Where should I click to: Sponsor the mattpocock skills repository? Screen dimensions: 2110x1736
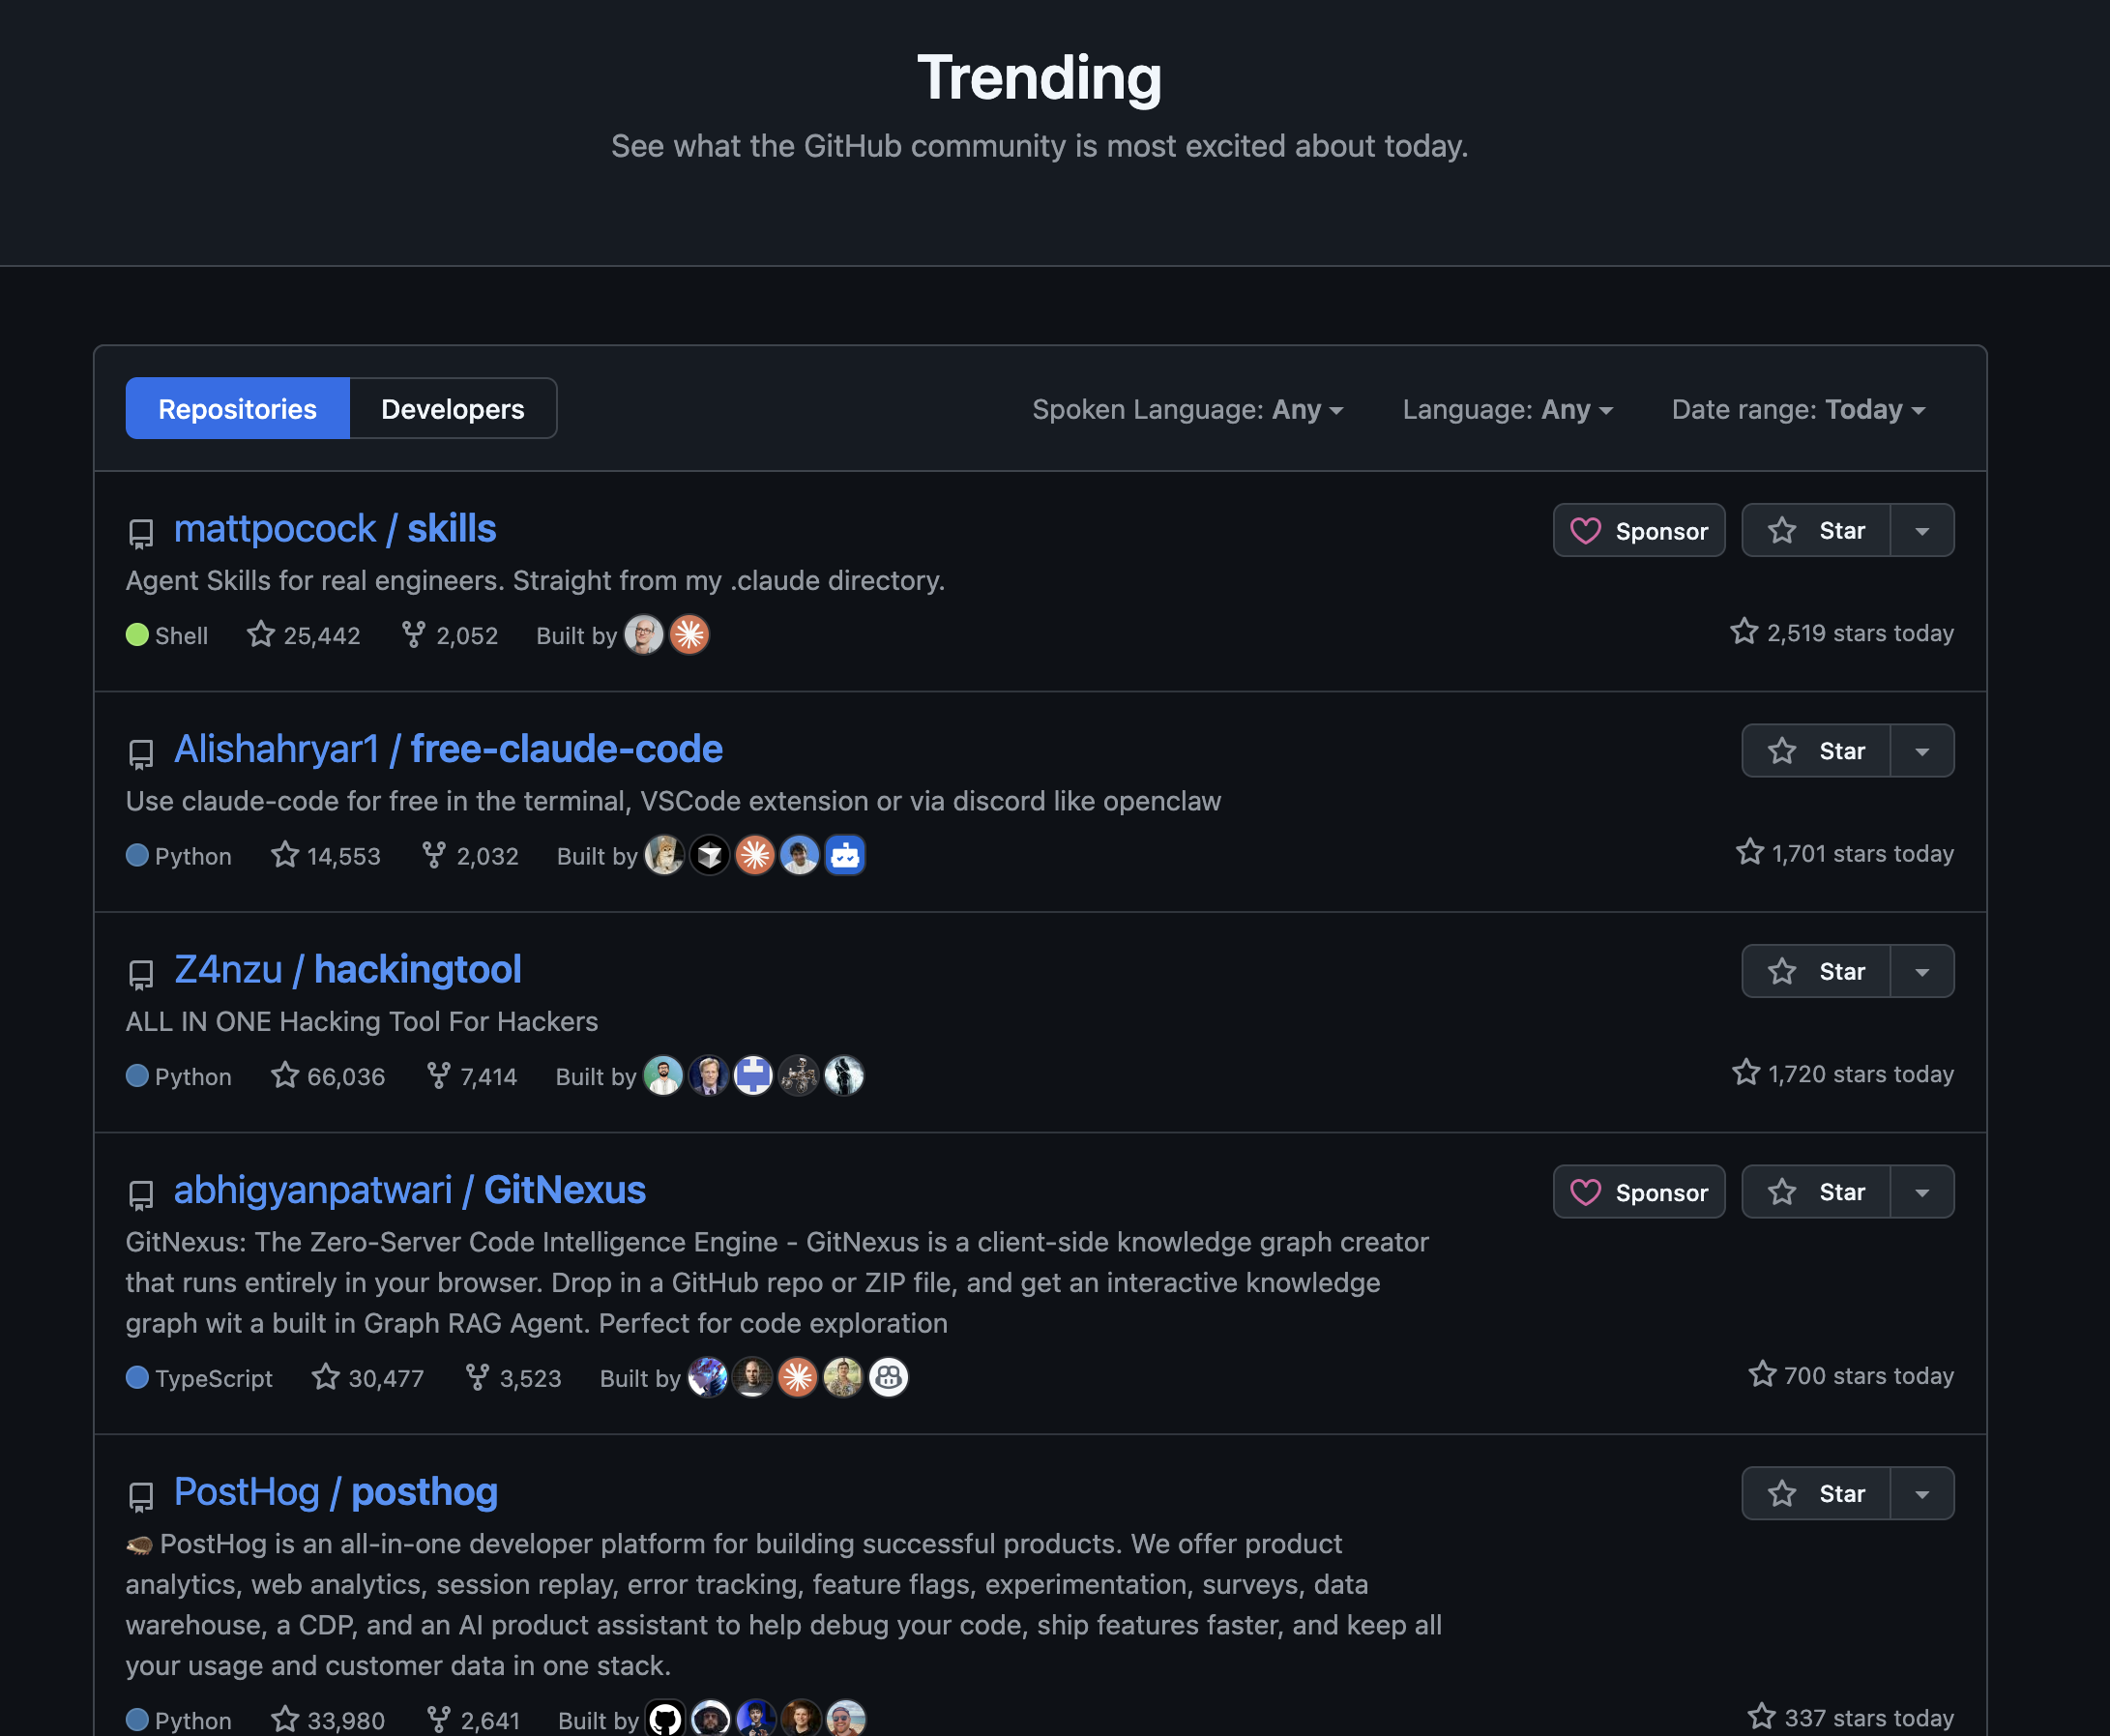(1638, 531)
